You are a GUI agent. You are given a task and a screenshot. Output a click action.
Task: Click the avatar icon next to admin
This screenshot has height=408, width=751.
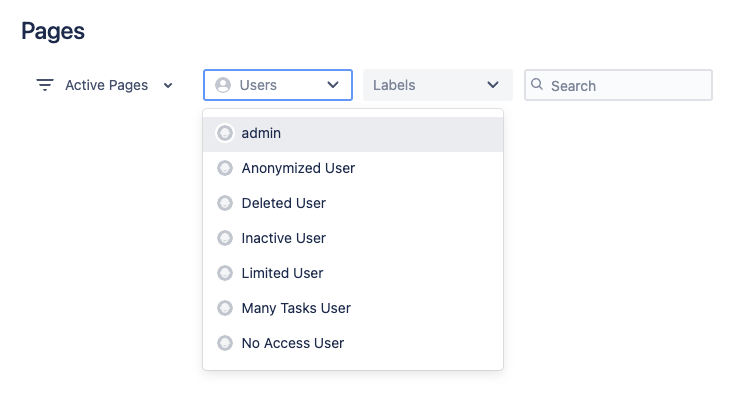coord(225,133)
